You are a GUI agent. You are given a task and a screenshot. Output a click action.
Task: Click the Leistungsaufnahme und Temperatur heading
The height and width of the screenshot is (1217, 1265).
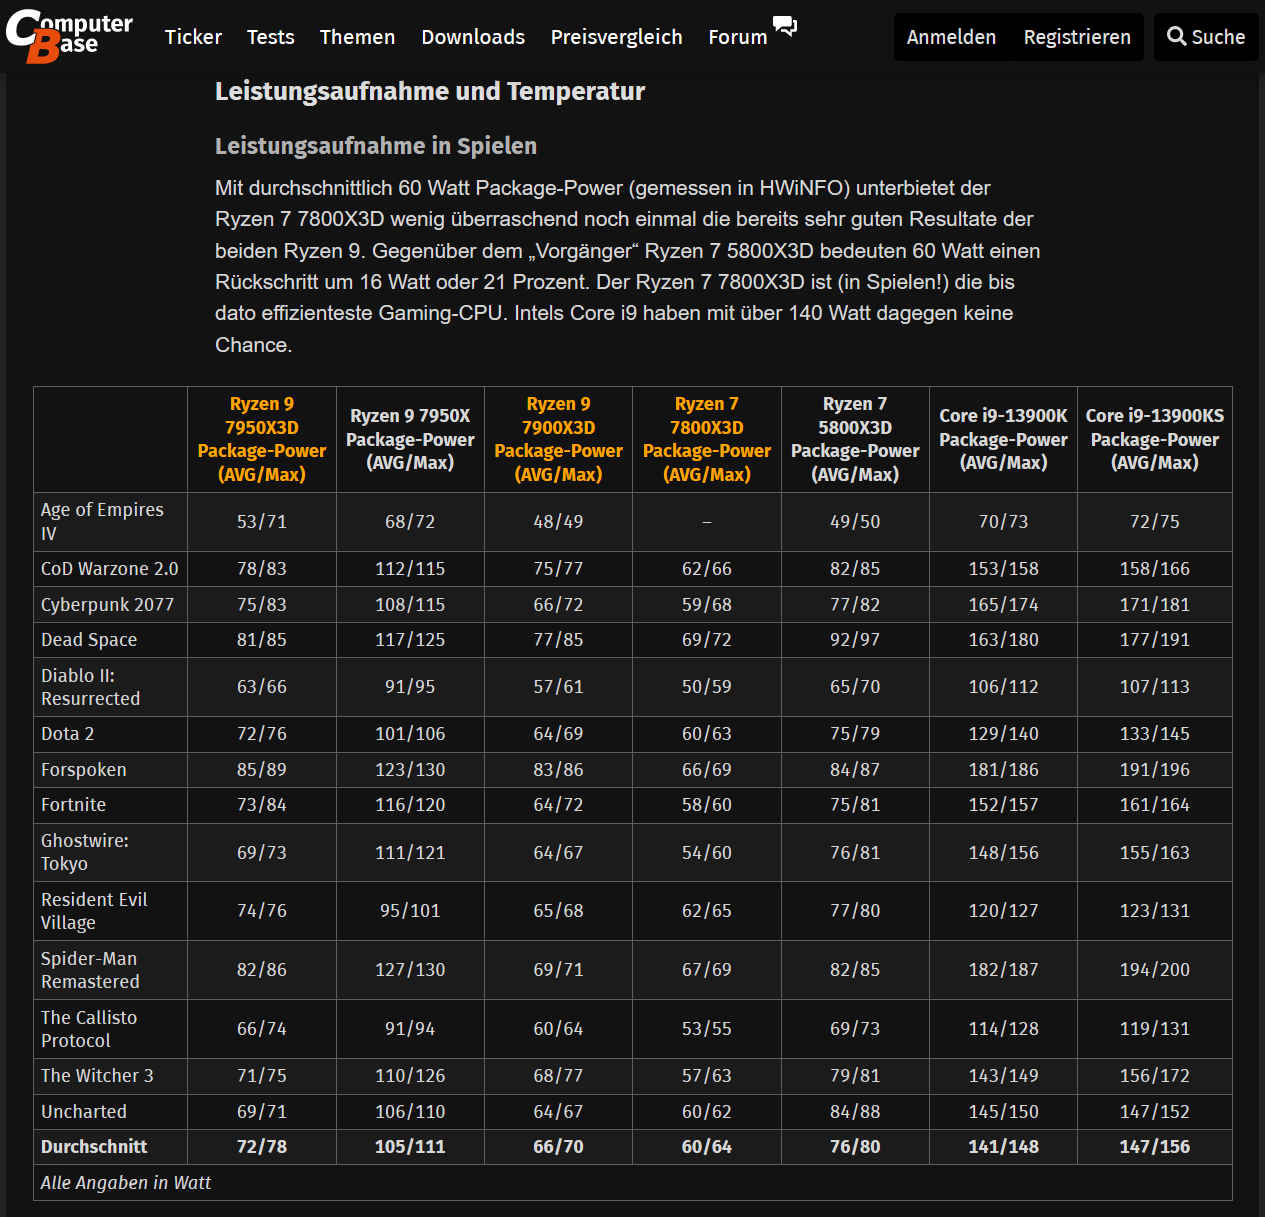[430, 91]
